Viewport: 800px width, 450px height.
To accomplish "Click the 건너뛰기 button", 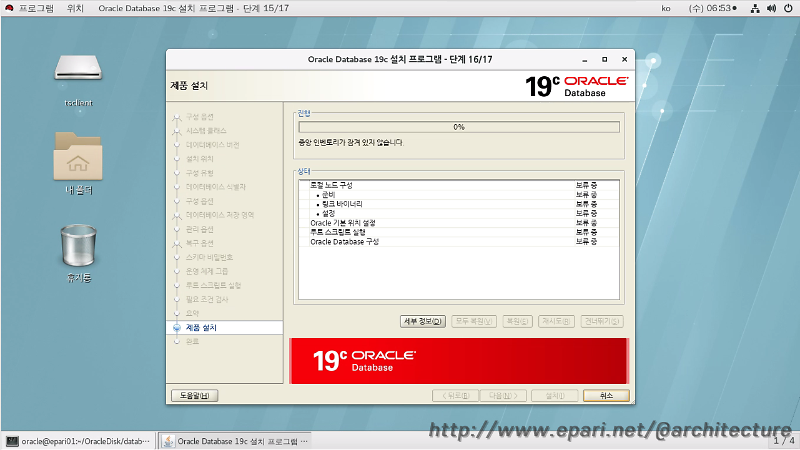I will point(602,321).
